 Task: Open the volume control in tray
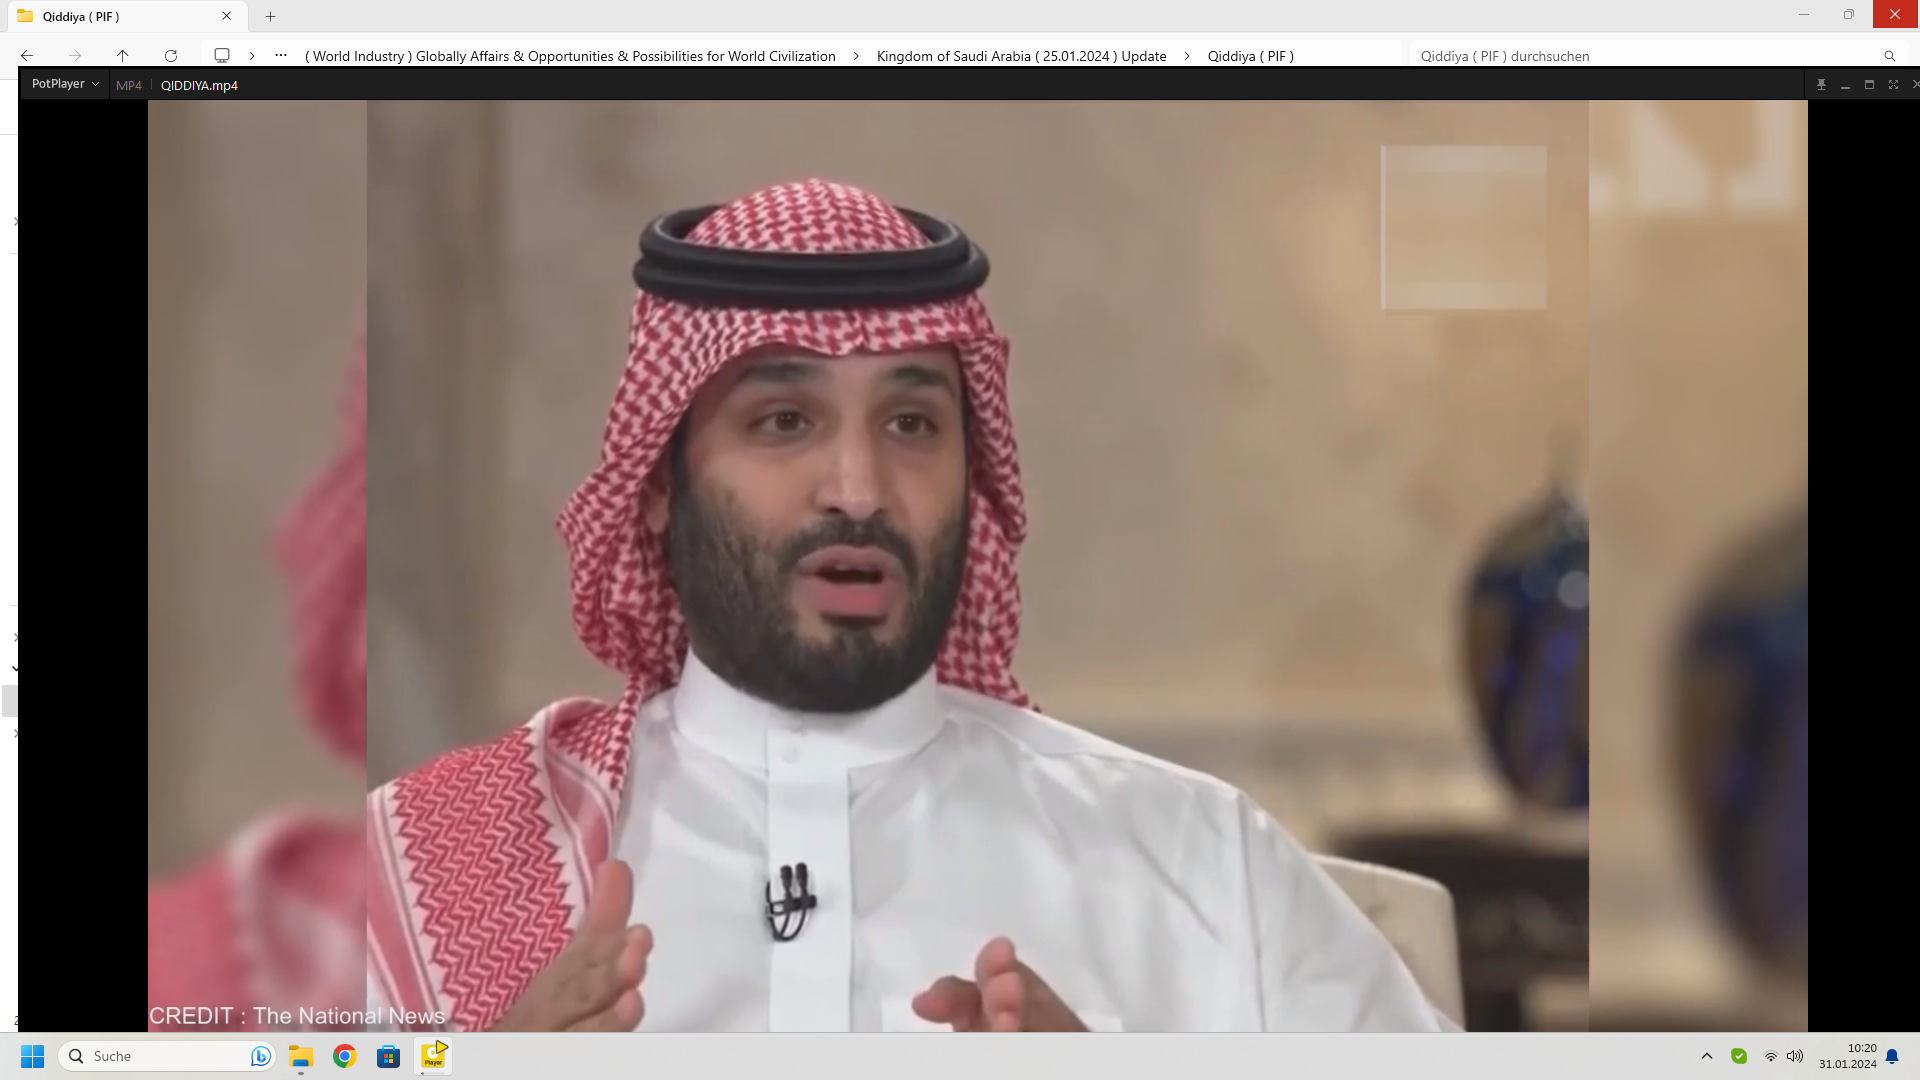pyautogui.click(x=1795, y=1056)
